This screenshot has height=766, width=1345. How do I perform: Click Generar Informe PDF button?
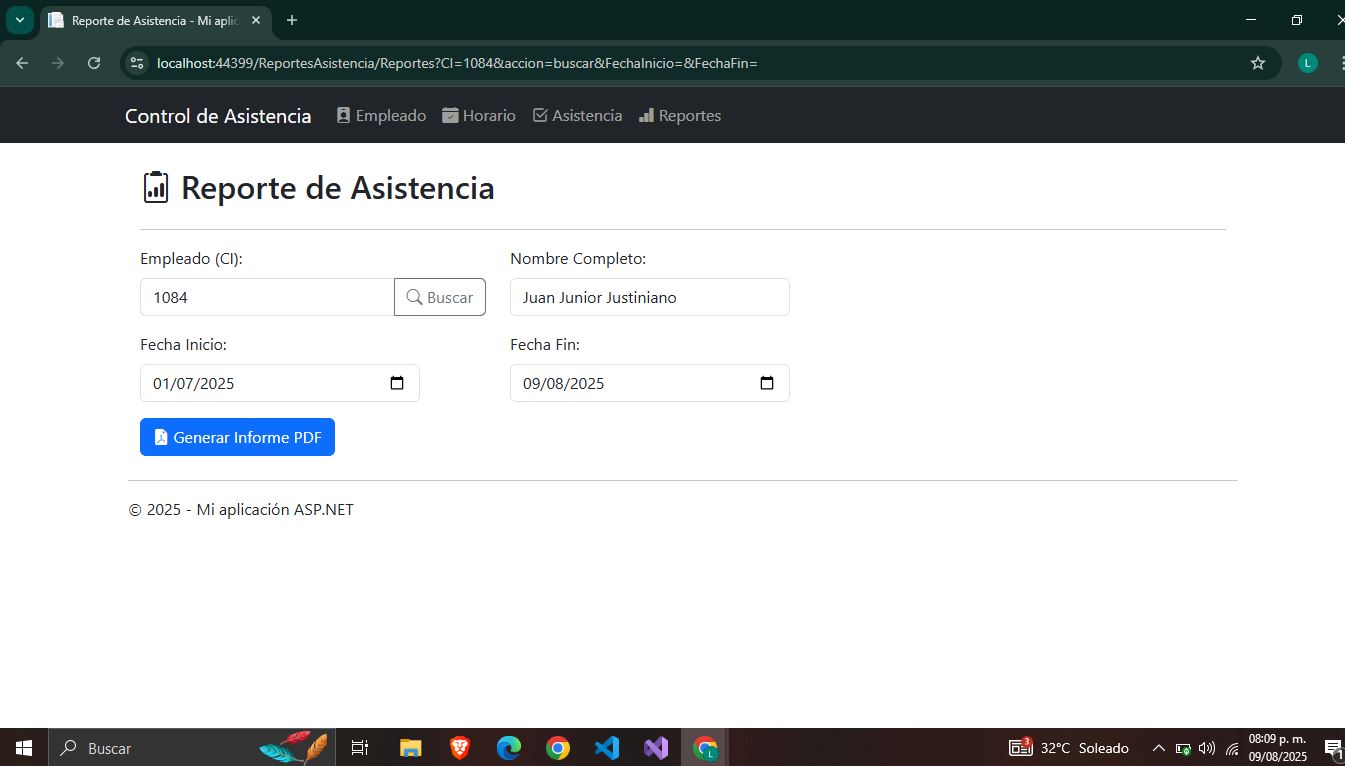pyautogui.click(x=237, y=437)
